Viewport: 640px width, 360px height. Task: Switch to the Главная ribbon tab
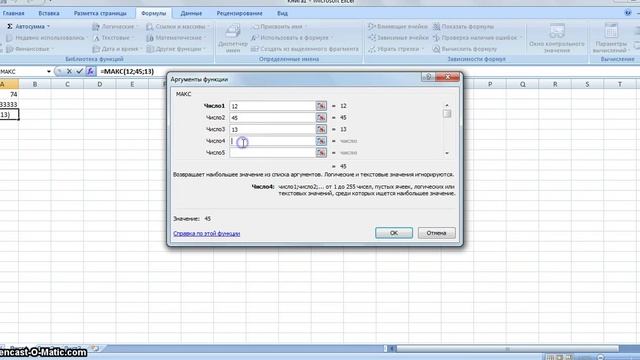coord(13,13)
